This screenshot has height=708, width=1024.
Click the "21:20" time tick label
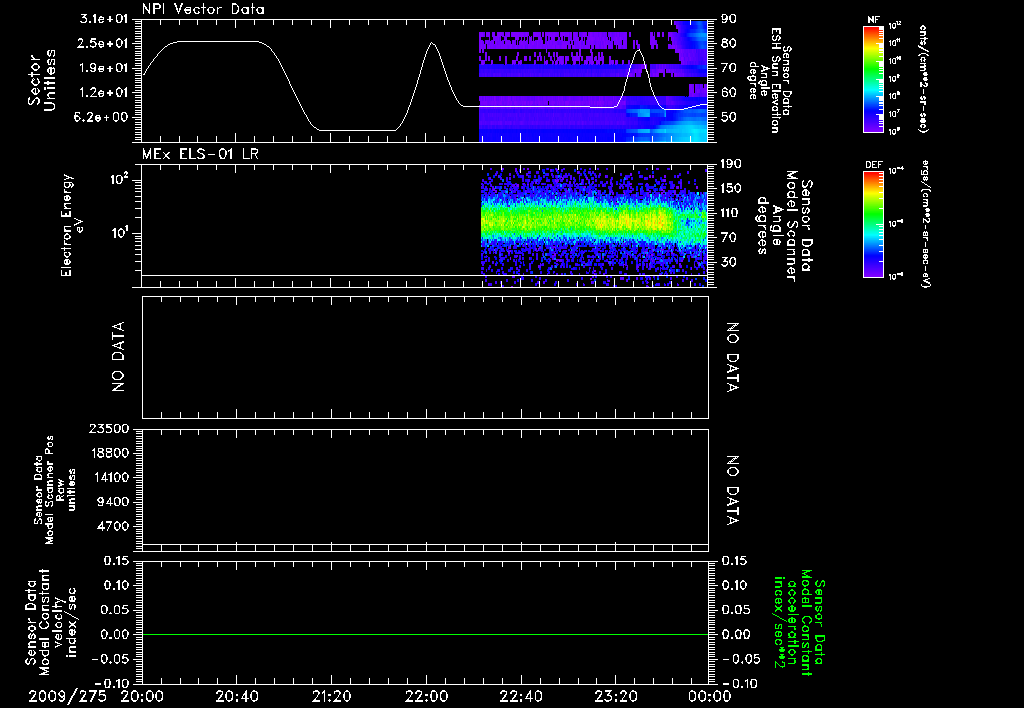tap(332, 696)
